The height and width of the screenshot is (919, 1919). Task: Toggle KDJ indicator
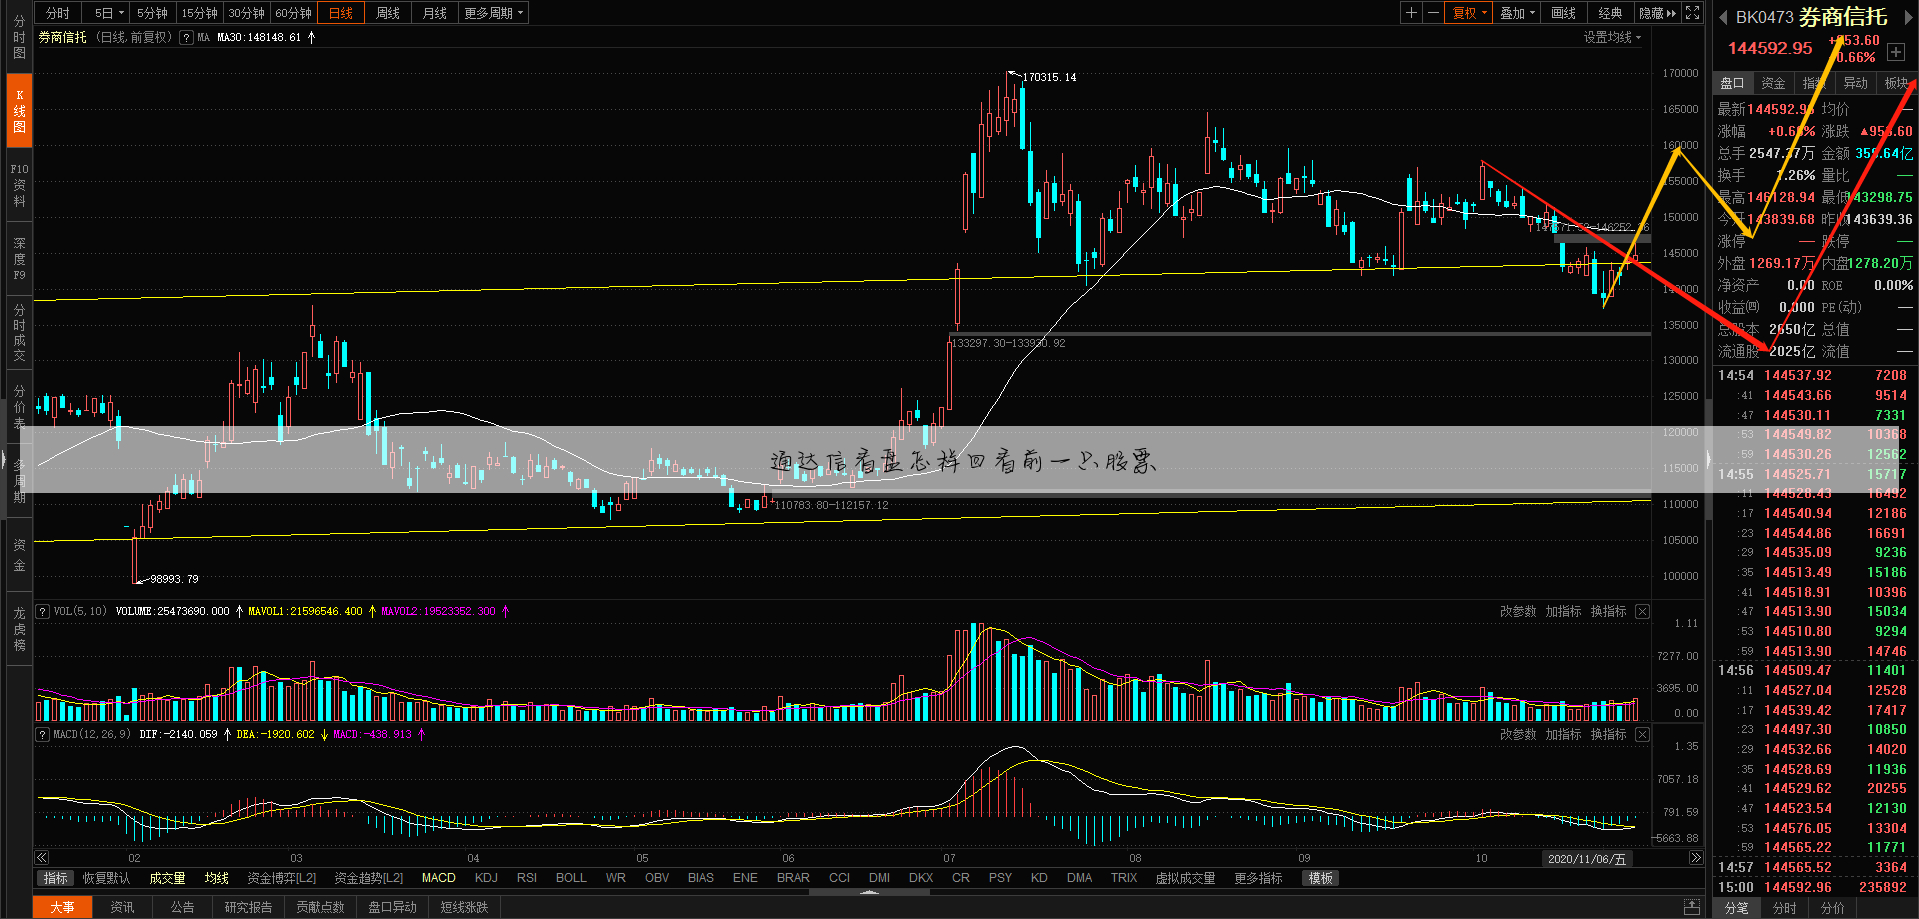pos(487,878)
